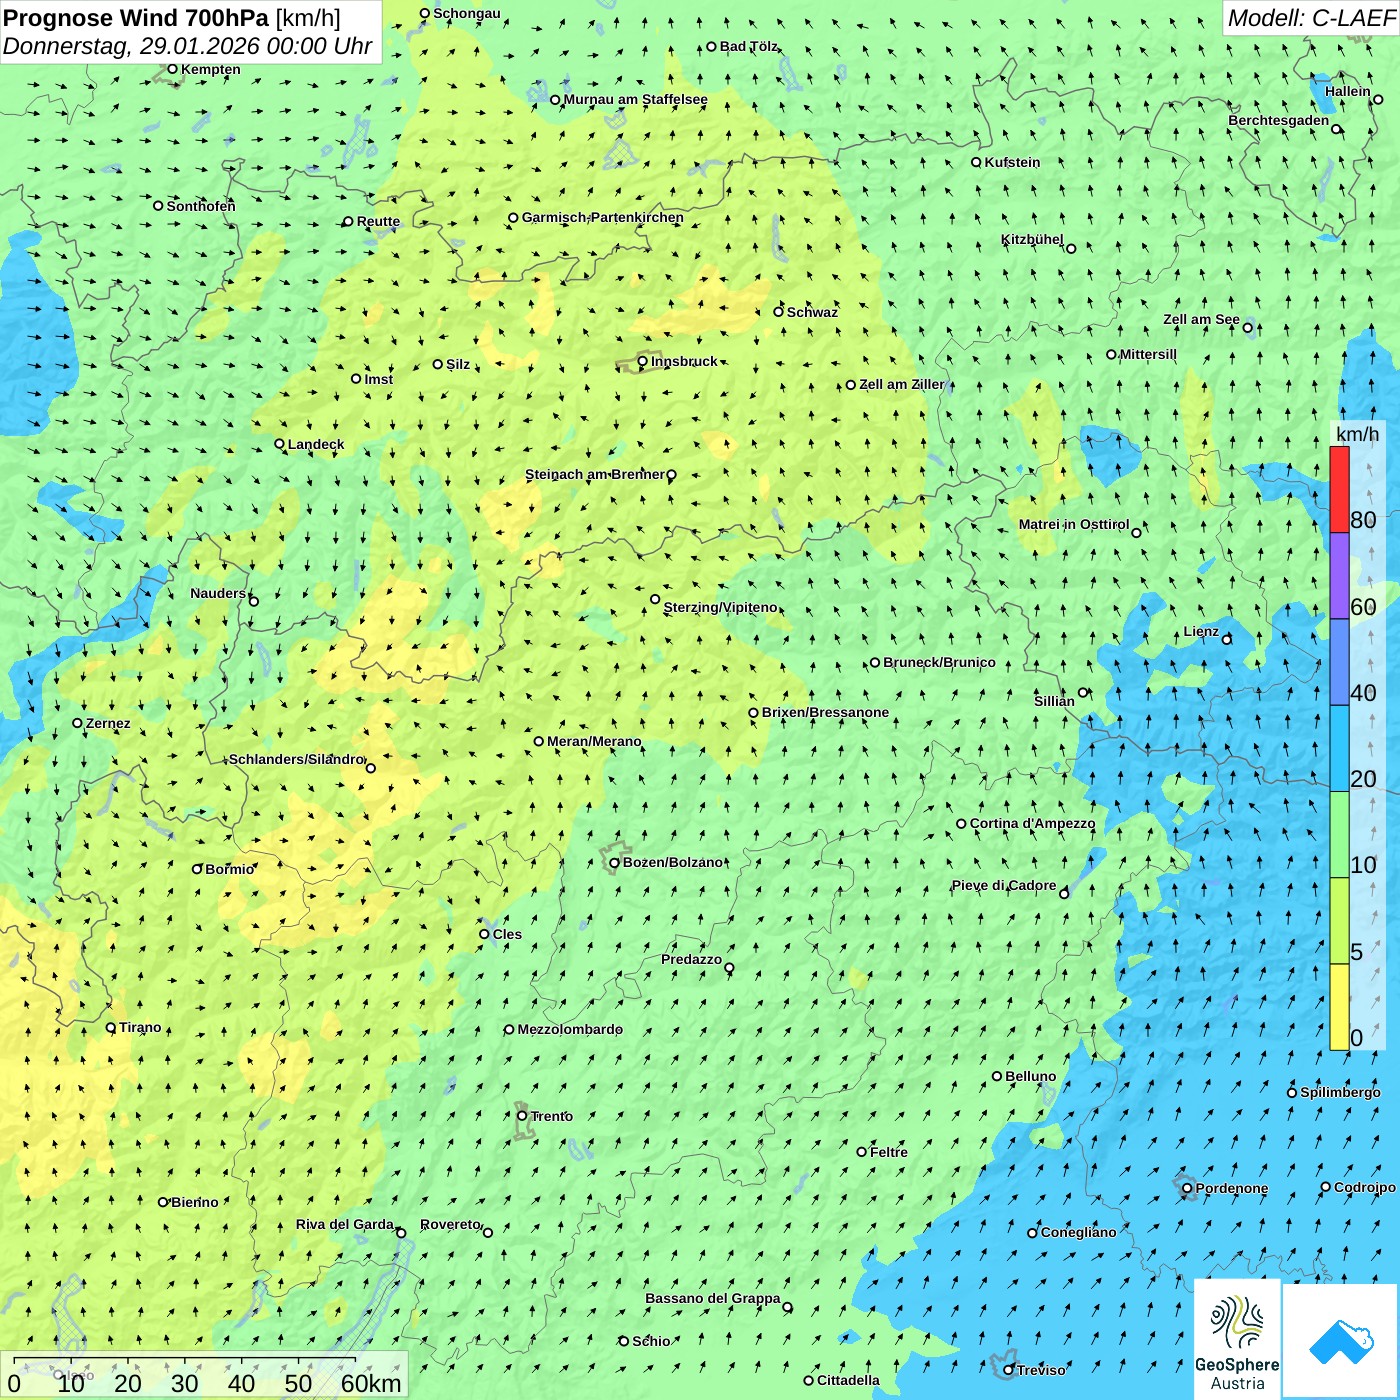Click the Cittadella label
The width and height of the screenshot is (1400, 1400).
pos(848,1380)
